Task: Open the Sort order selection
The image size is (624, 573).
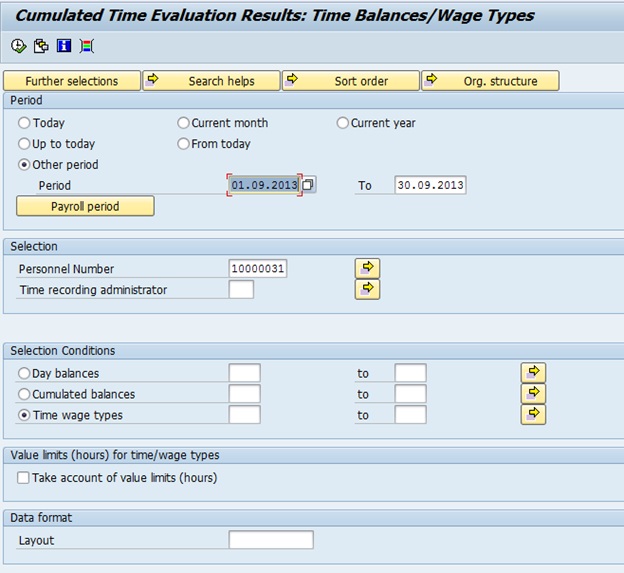Action: (x=350, y=81)
